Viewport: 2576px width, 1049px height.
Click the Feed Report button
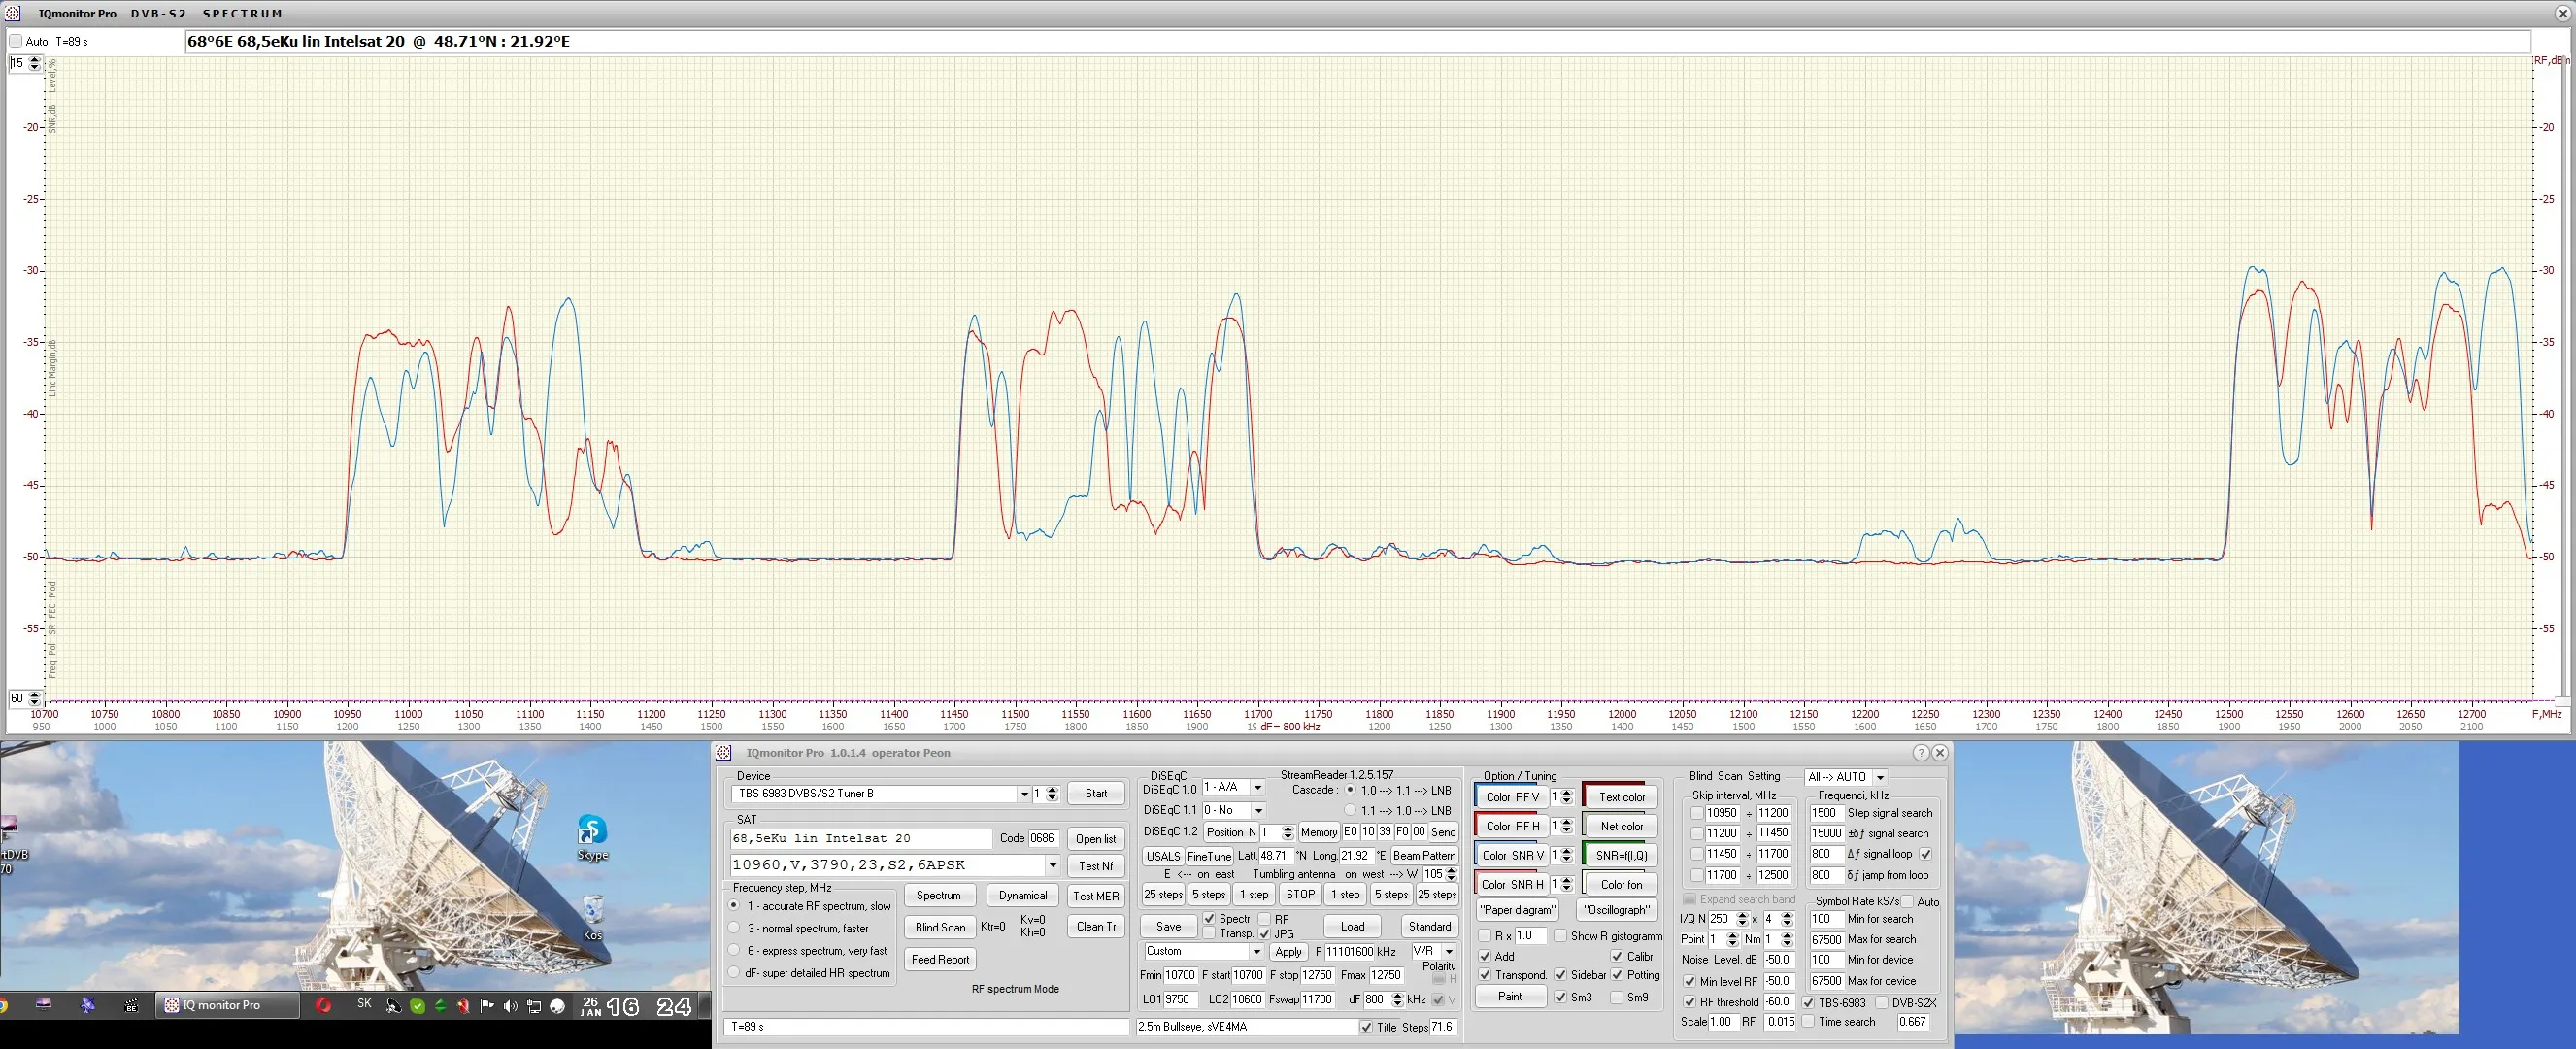coord(940,959)
